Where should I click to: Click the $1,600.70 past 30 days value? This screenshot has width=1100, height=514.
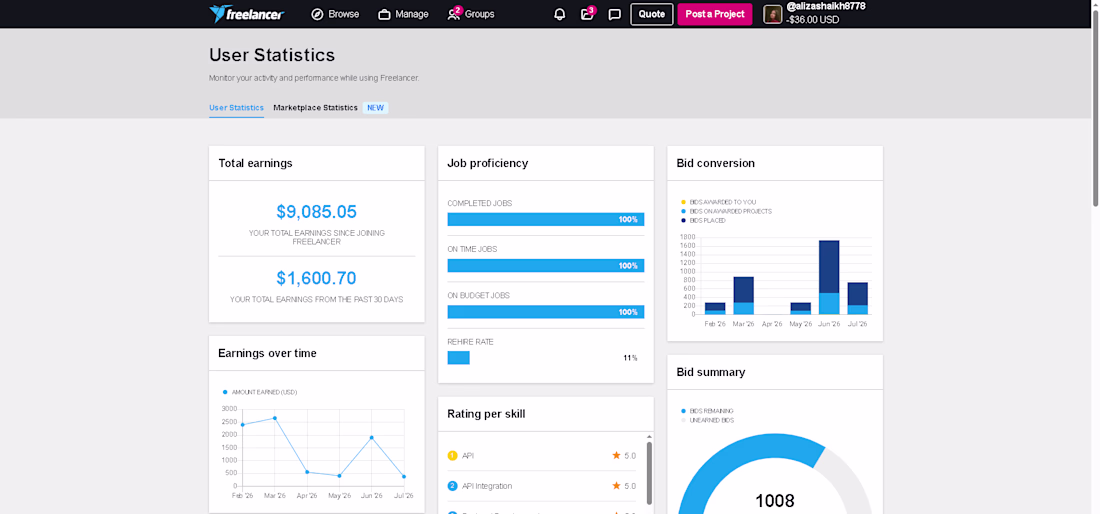[316, 278]
